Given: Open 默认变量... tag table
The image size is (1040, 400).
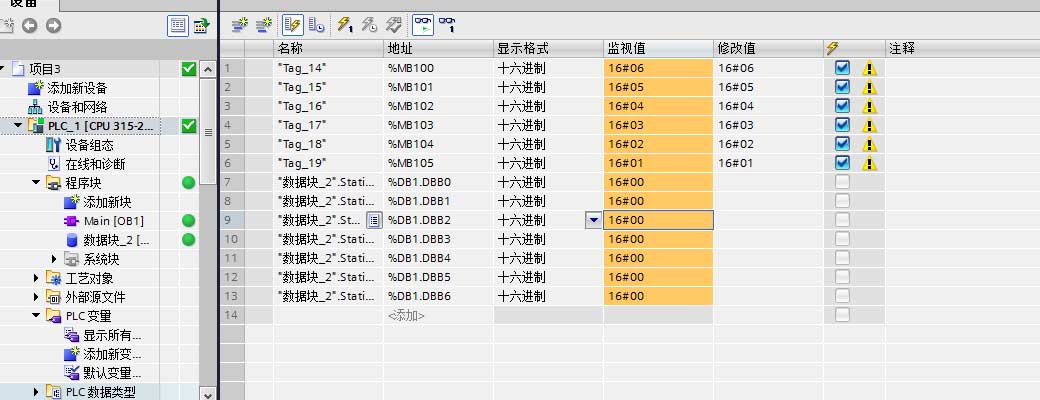Looking at the screenshot, I should tap(111, 373).
